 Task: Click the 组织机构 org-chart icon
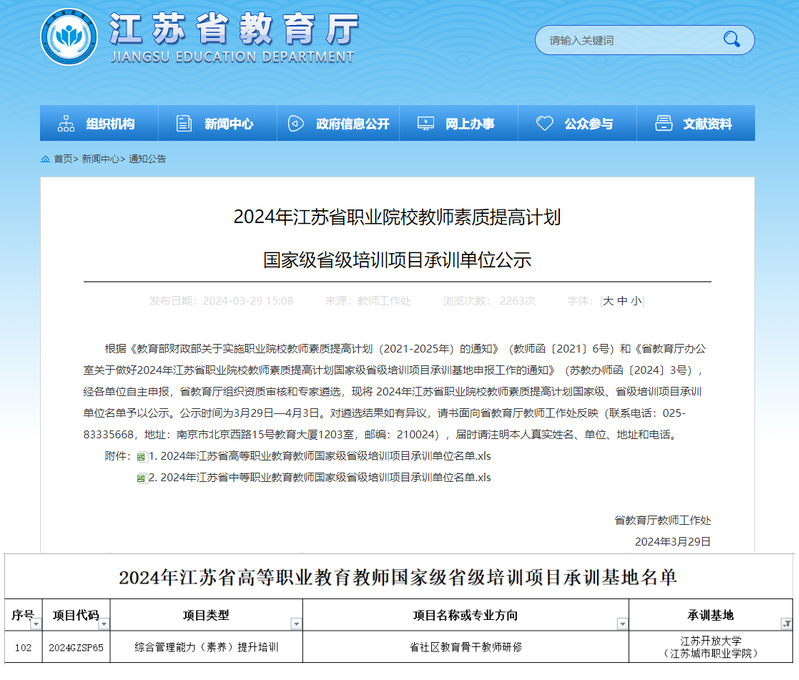click(x=66, y=124)
